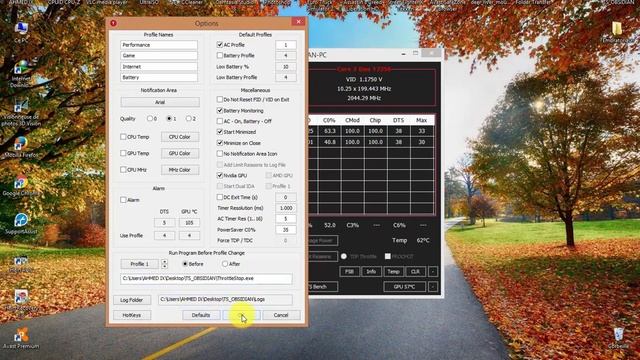Launch Mozilla Firefox from the desktop

20,147
